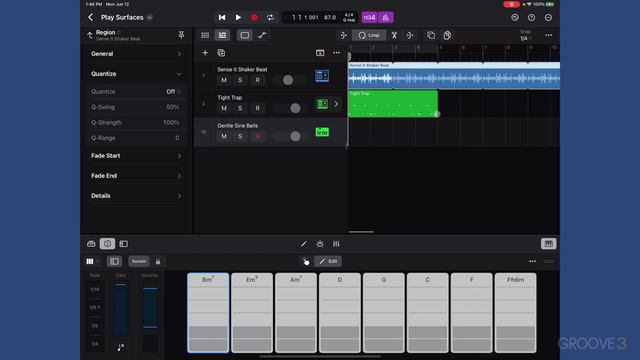This screenshot has width=640, height=360.
Task: Toggle the automation curve button
Action: click(262, 35)
